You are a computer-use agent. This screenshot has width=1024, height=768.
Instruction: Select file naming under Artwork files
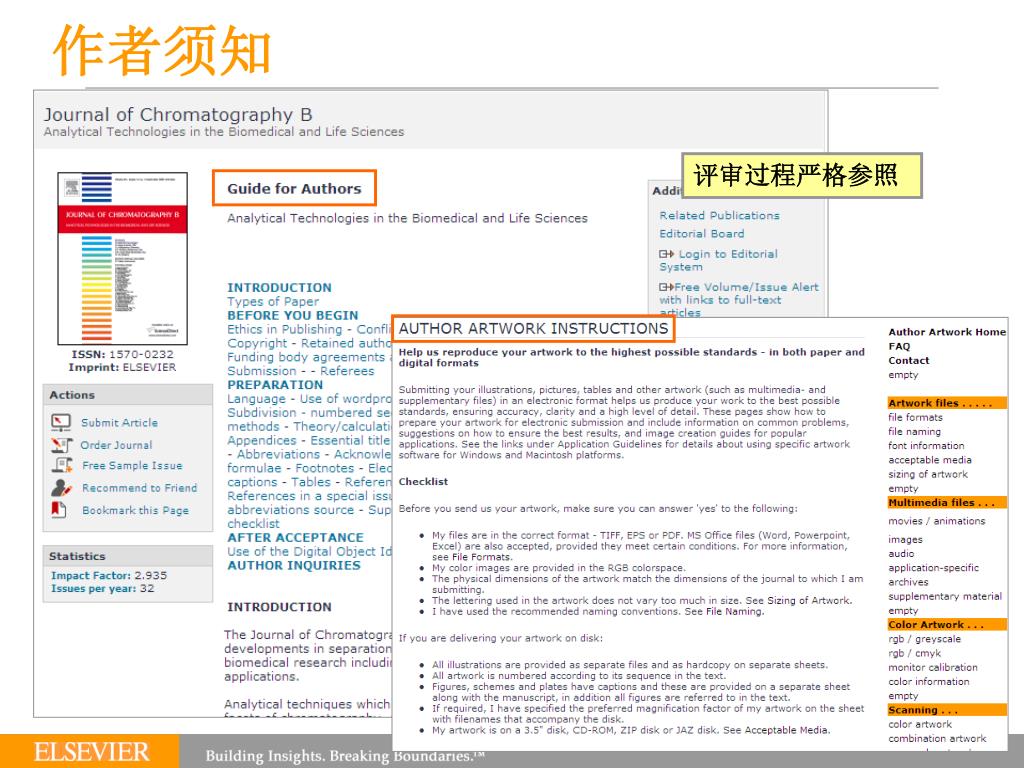tap(914, 432)
